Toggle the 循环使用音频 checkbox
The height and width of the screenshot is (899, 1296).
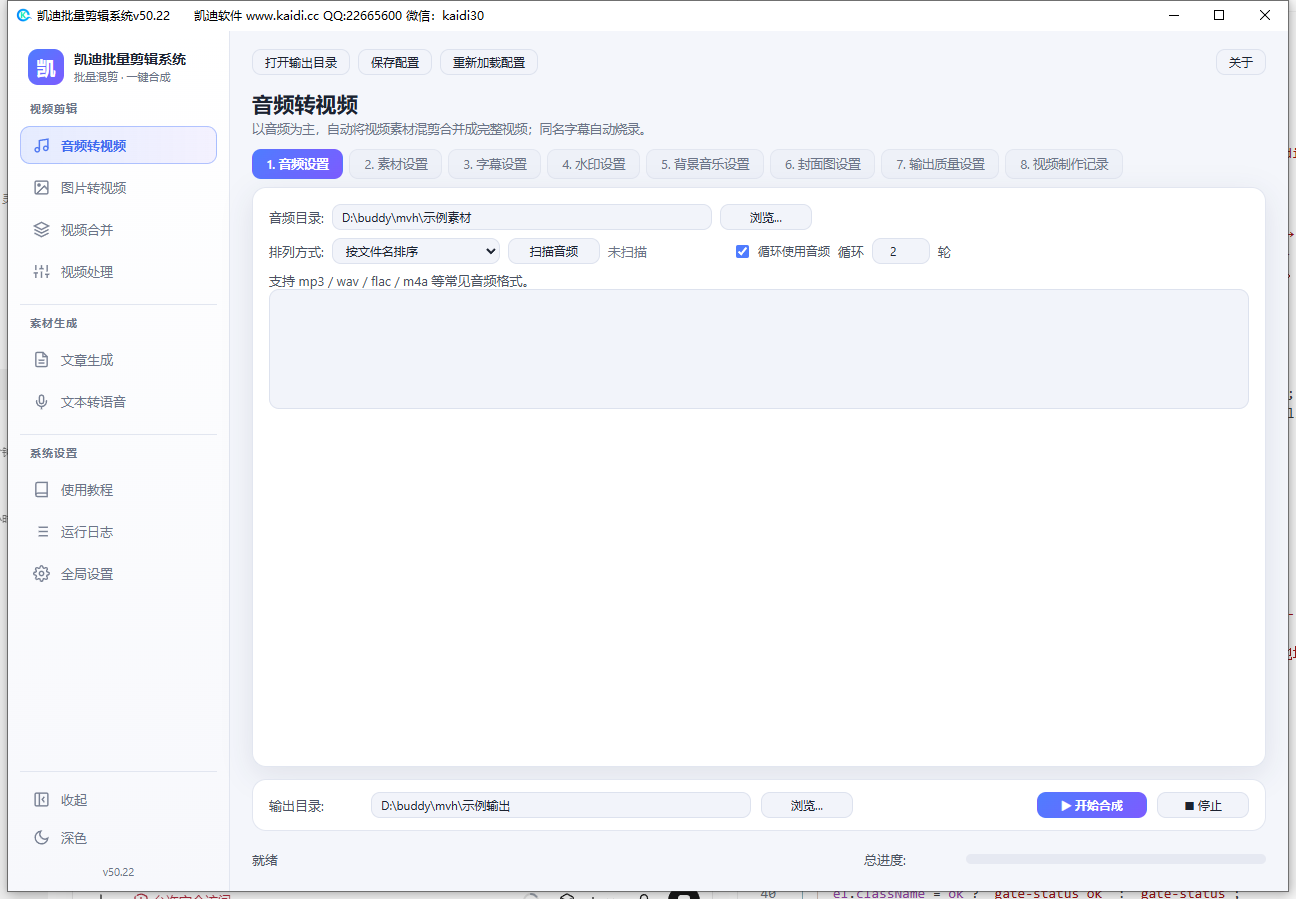point(742,251)
